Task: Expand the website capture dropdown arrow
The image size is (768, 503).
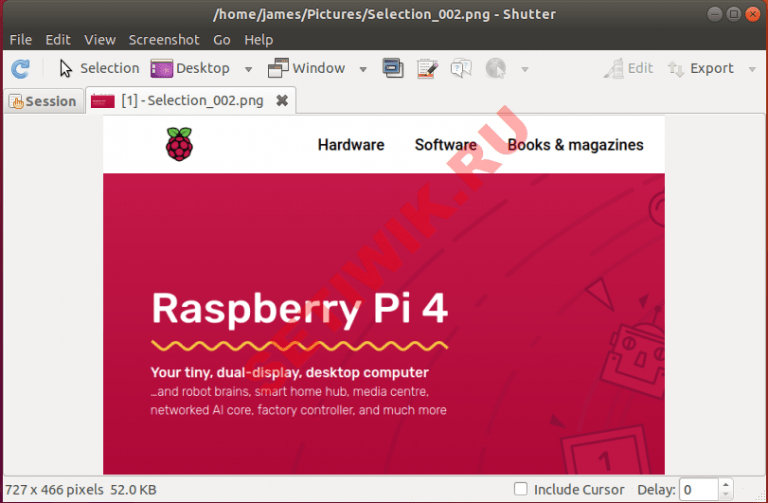Action: click(525, 70)
